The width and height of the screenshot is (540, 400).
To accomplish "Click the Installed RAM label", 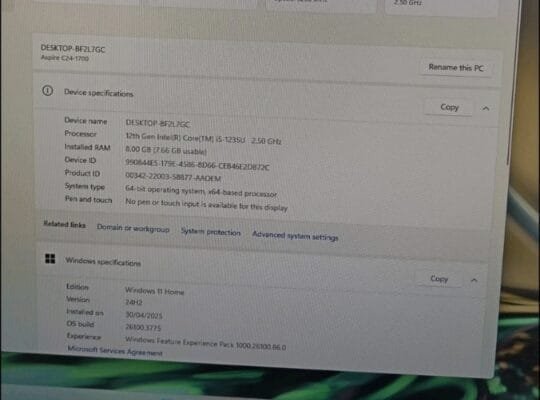I will click(87, 147).
